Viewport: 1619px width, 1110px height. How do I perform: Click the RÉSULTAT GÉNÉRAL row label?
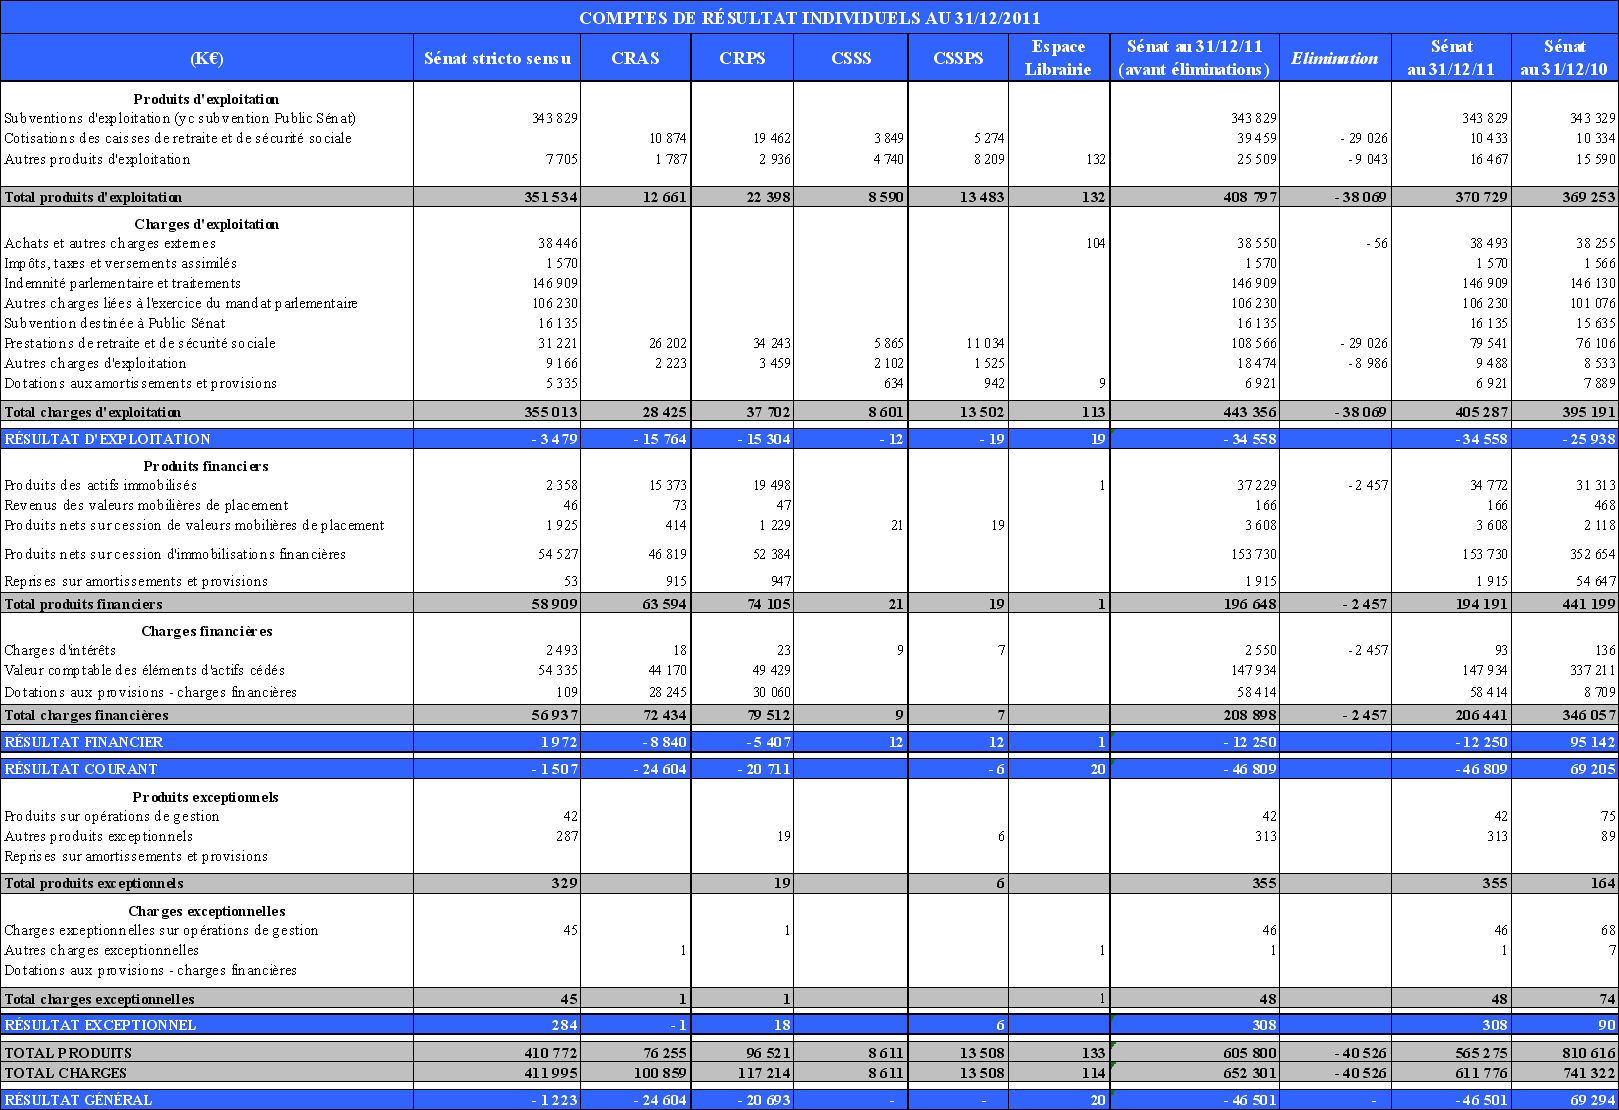click(x=79, y=1100)
